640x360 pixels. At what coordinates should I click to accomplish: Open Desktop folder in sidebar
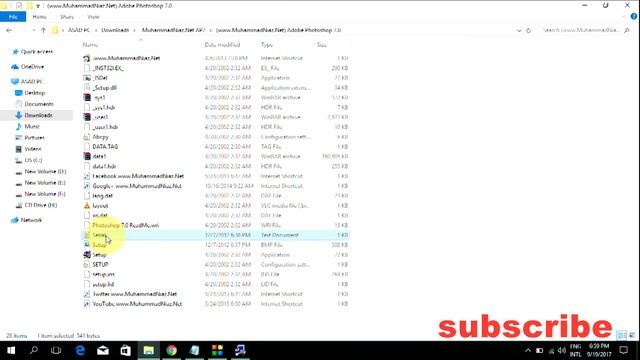(35, 93)
